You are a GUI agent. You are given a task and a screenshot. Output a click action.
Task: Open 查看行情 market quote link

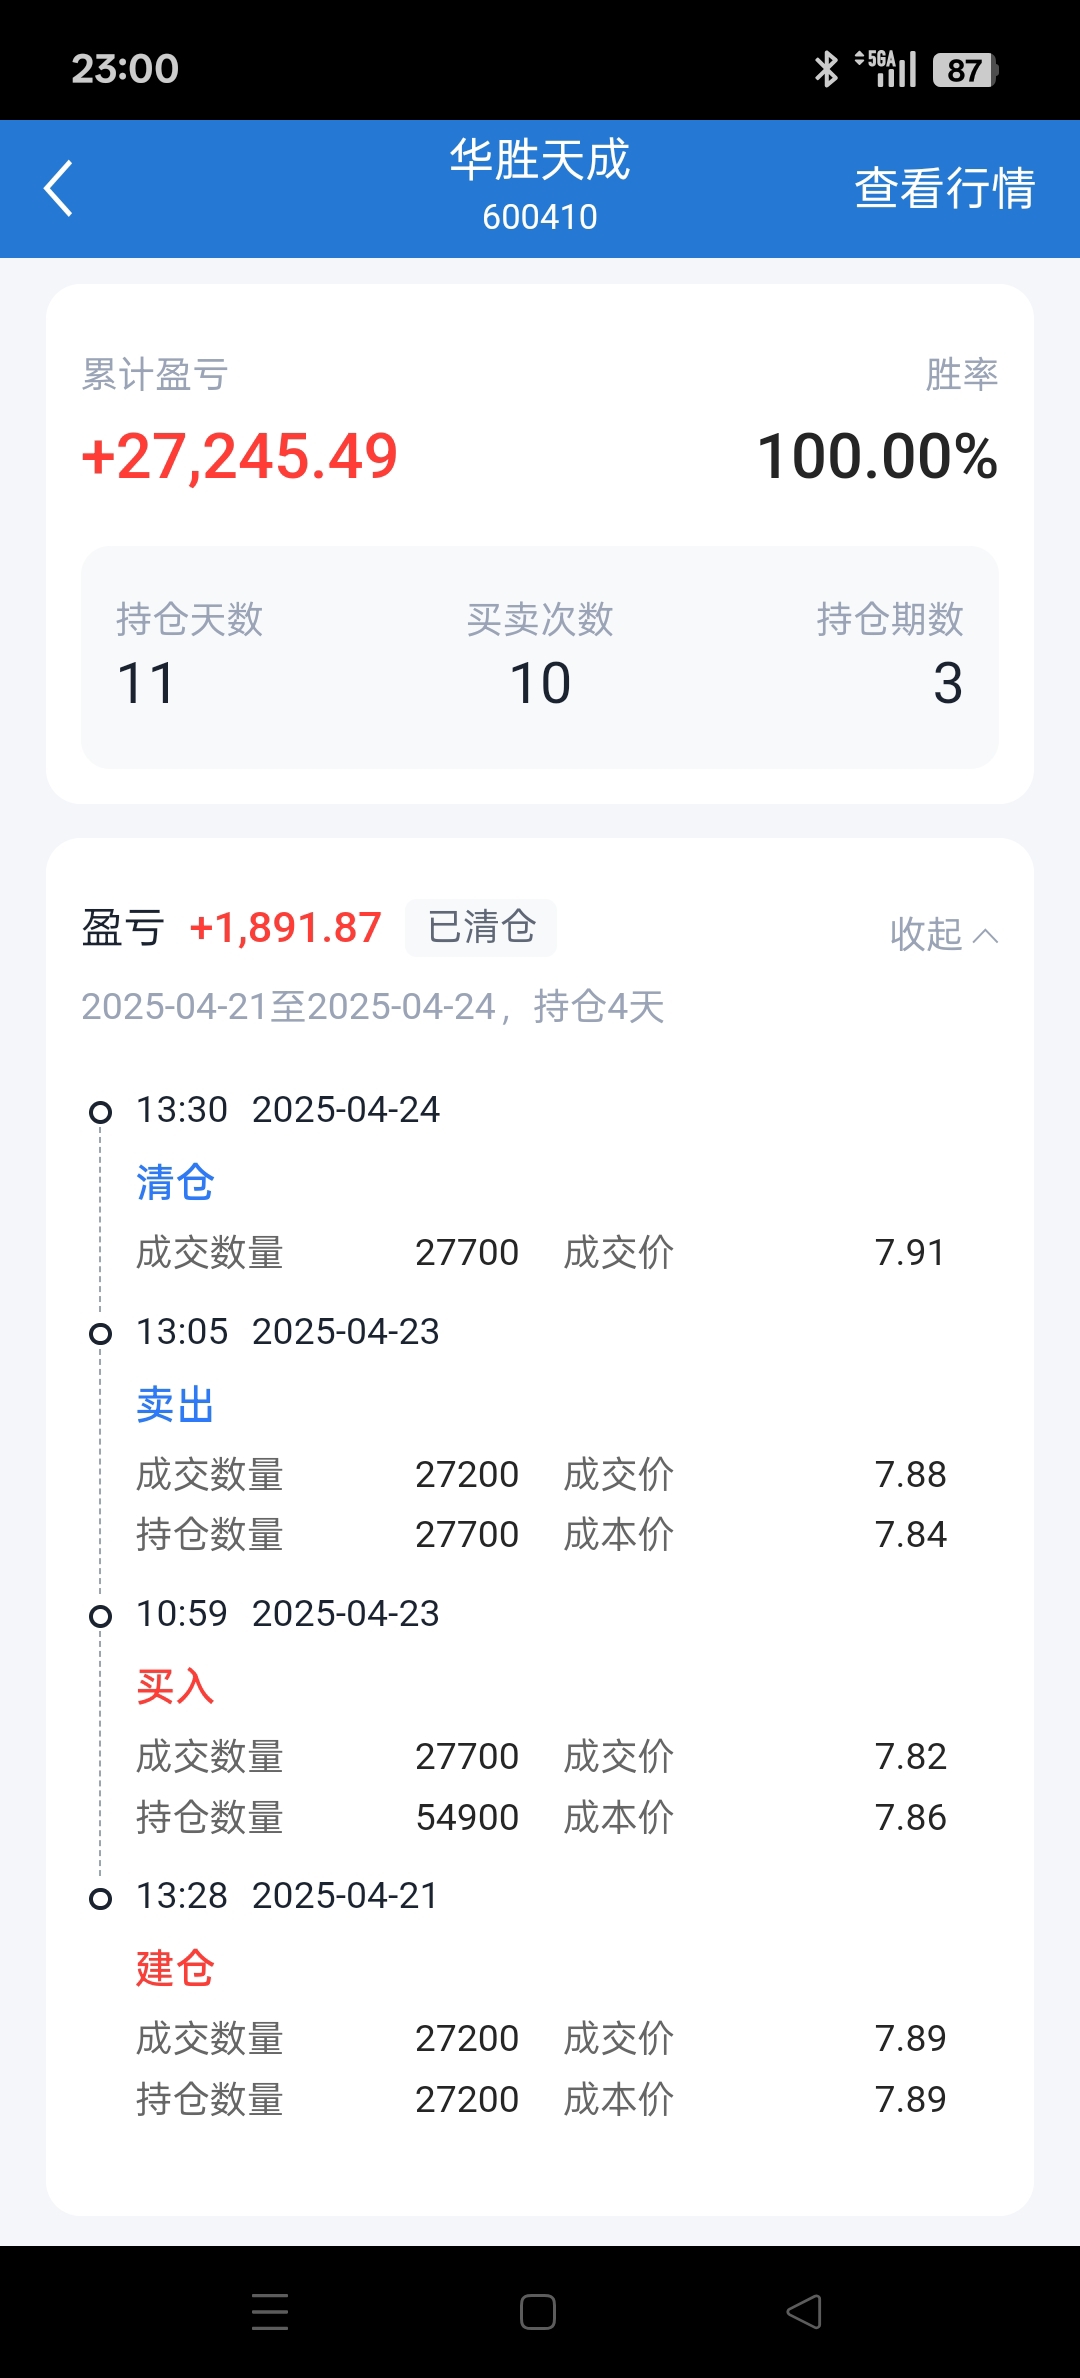click(944, 188)
